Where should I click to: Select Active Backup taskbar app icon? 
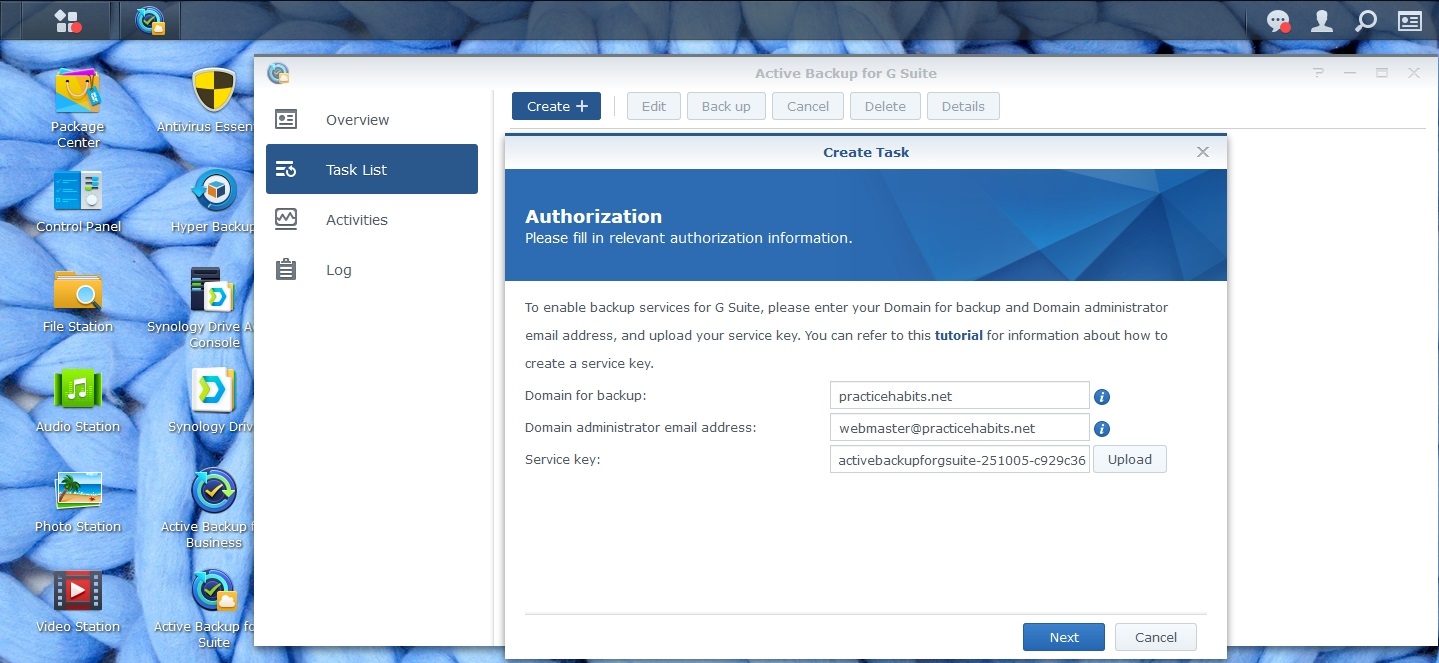coord(151,21)
